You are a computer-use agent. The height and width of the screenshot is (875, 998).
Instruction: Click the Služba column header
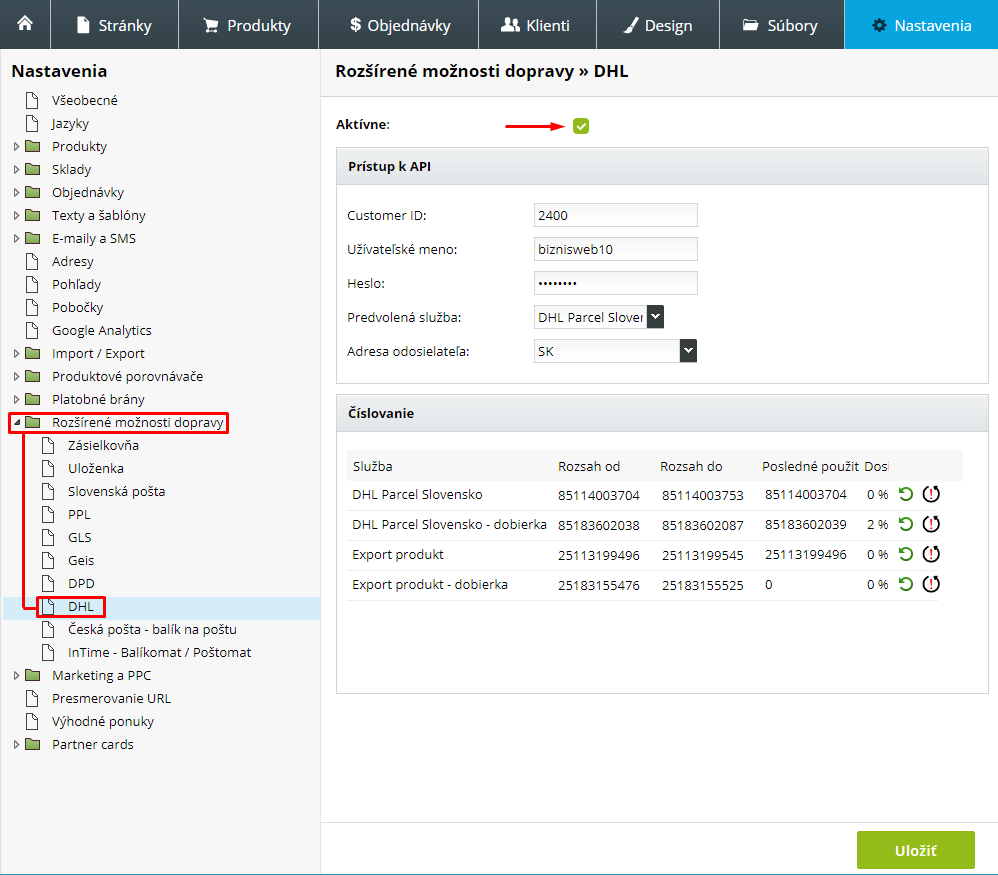click(x=372, y=466)
